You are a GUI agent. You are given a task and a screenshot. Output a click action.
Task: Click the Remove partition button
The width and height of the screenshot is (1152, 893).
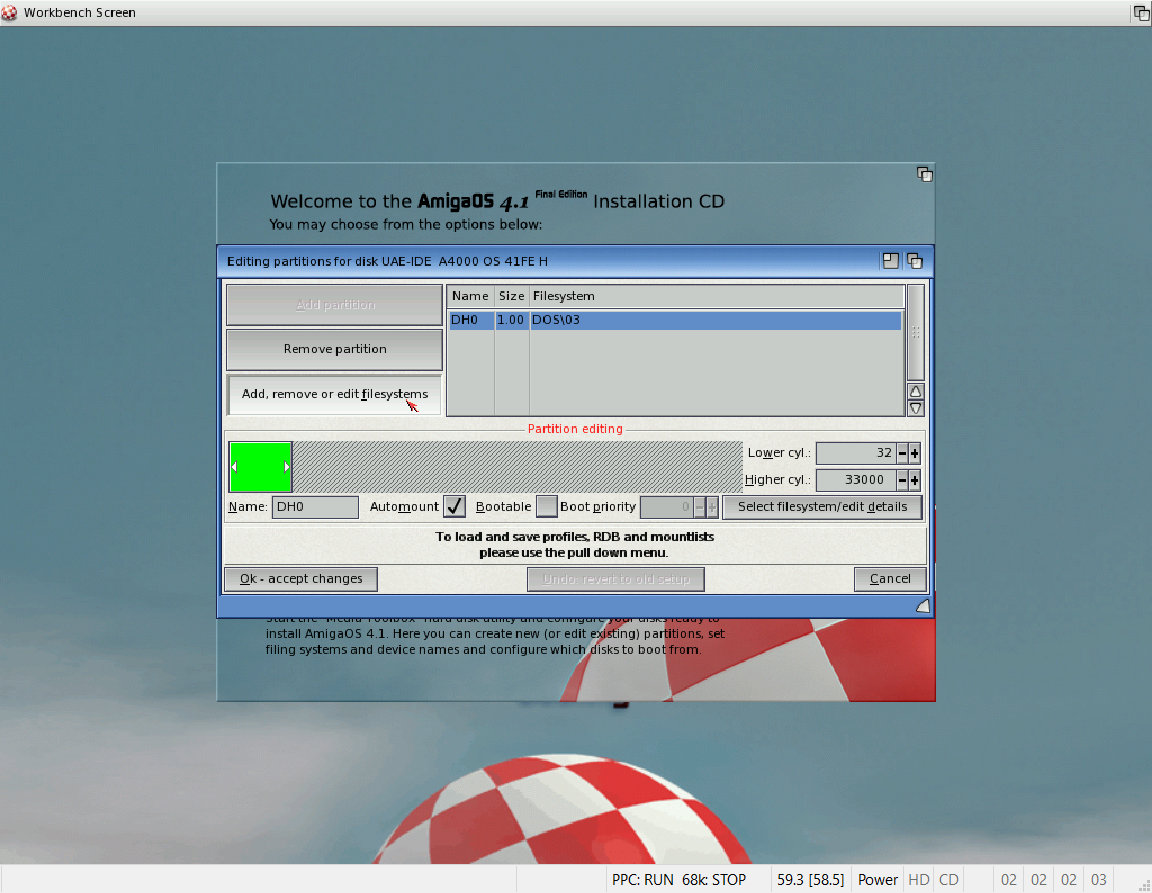(x=334, y=349)
